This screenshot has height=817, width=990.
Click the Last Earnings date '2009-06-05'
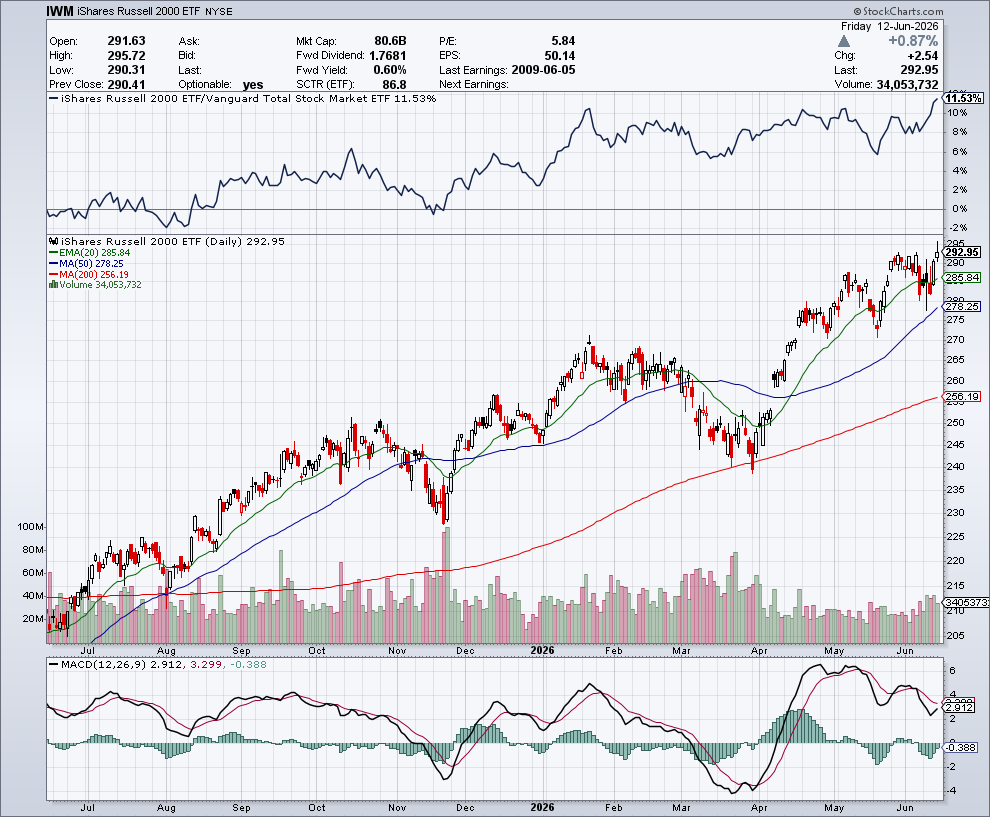click(x=543, y=70)
